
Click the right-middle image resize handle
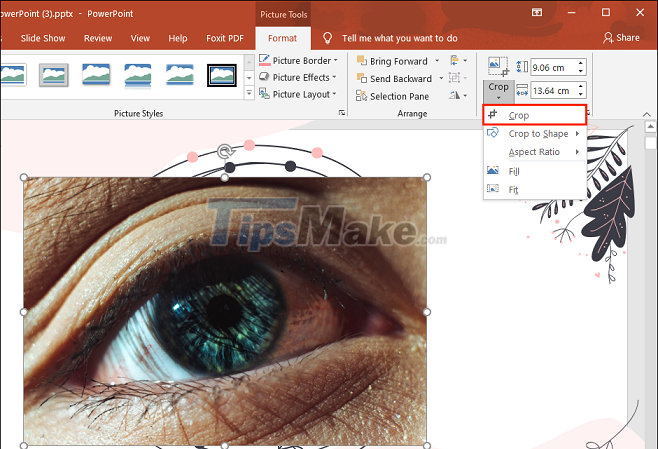(x=427, y=312)
